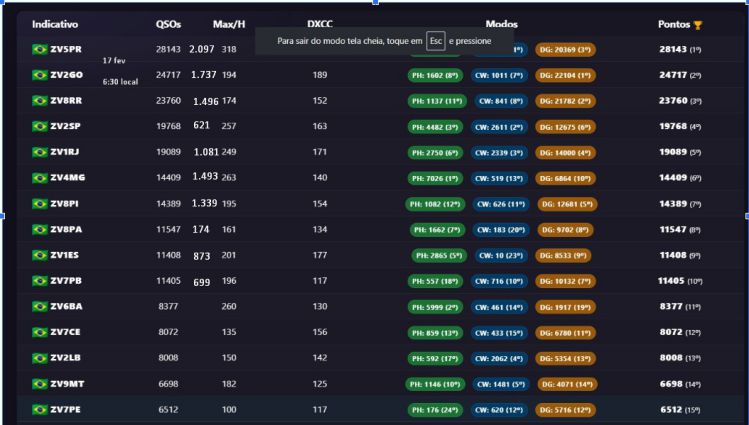Click the flag icon in ZV8PA row

pos(40,229)
